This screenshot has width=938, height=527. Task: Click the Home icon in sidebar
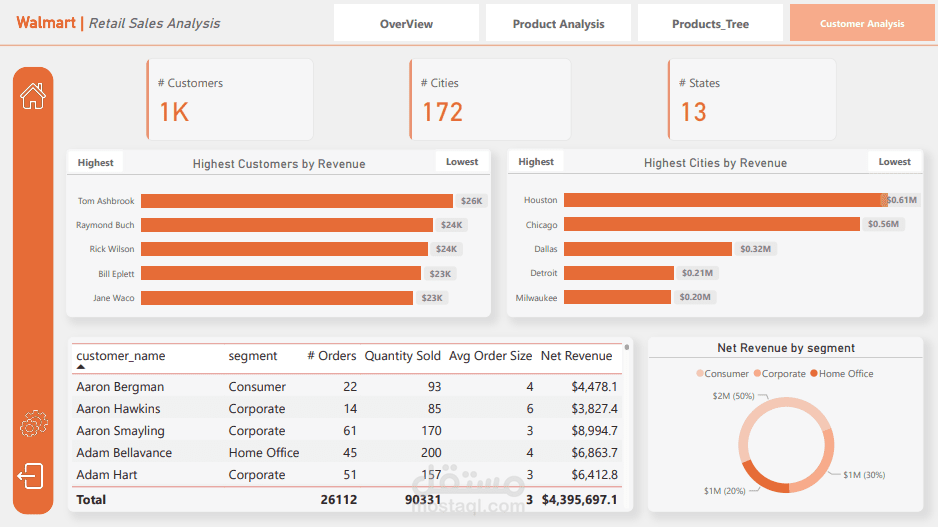[x=33, y=96]
